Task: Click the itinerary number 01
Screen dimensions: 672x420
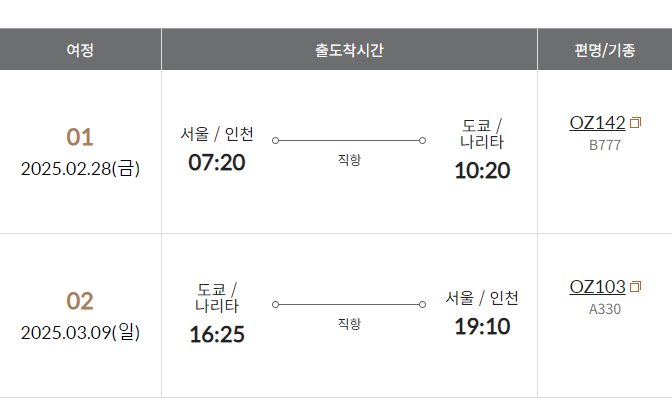Action: [80, 137]
